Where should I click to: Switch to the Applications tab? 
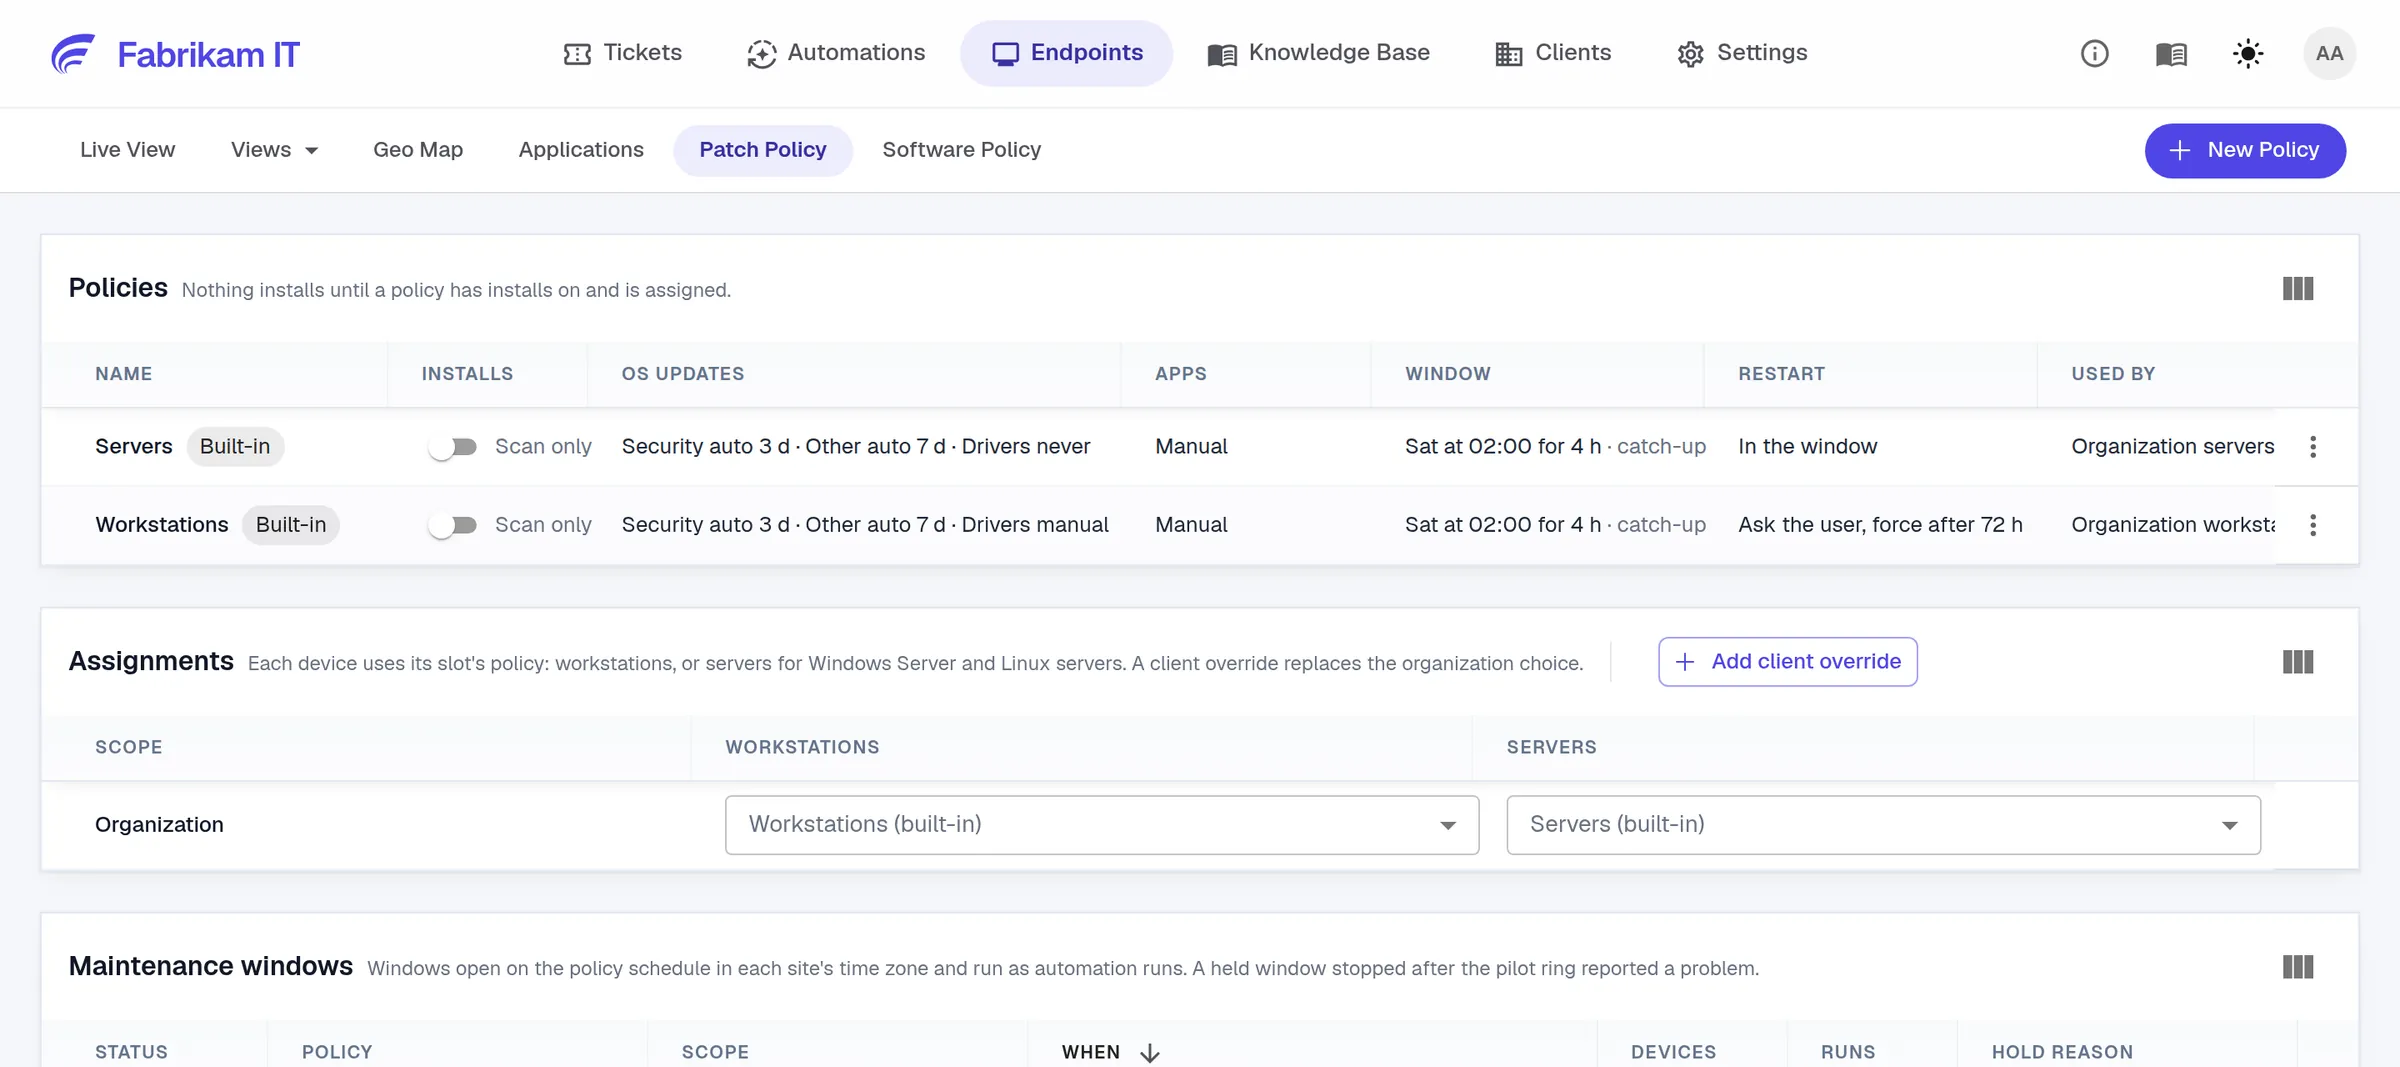(581, 150)
